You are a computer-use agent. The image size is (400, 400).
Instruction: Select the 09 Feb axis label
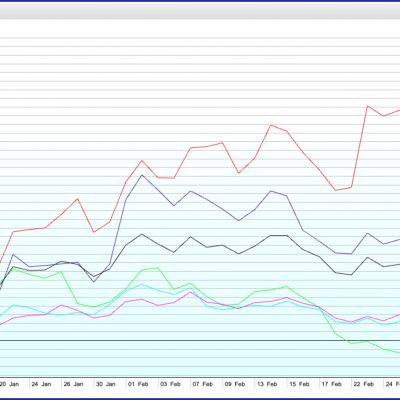click(235, 384)
